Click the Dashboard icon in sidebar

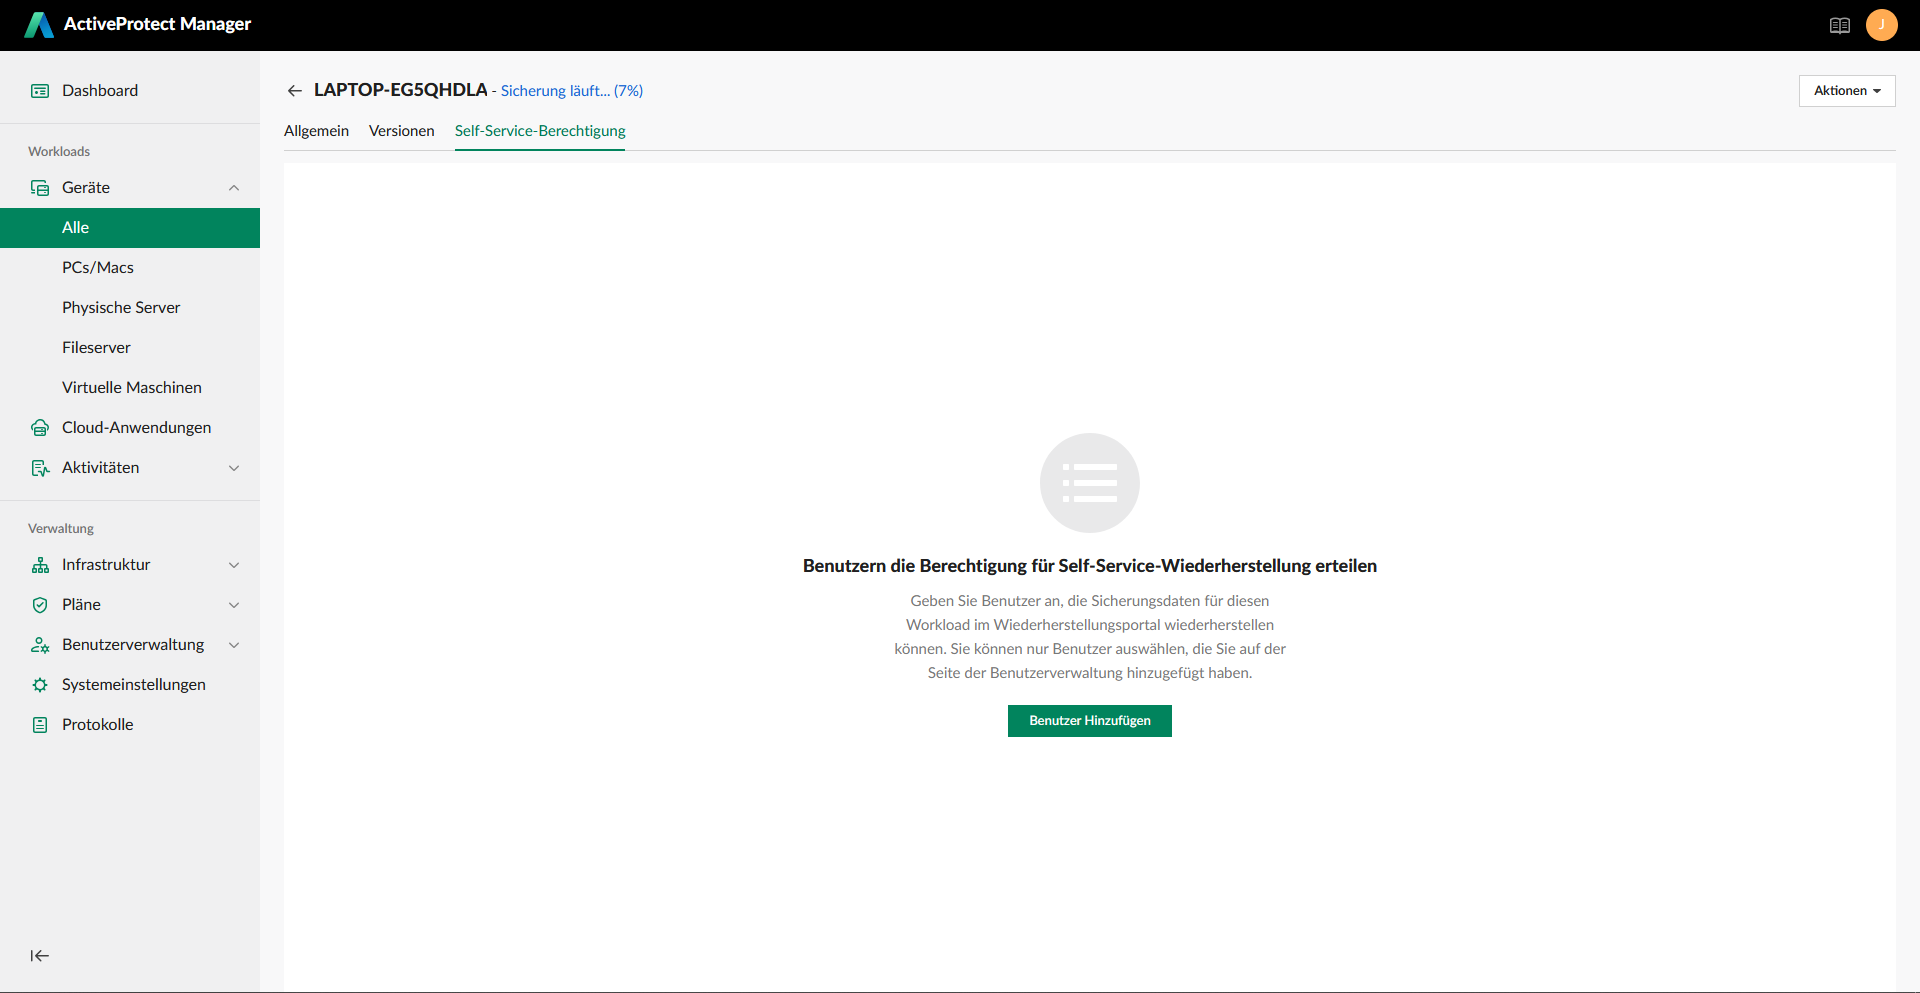point(40,91)
